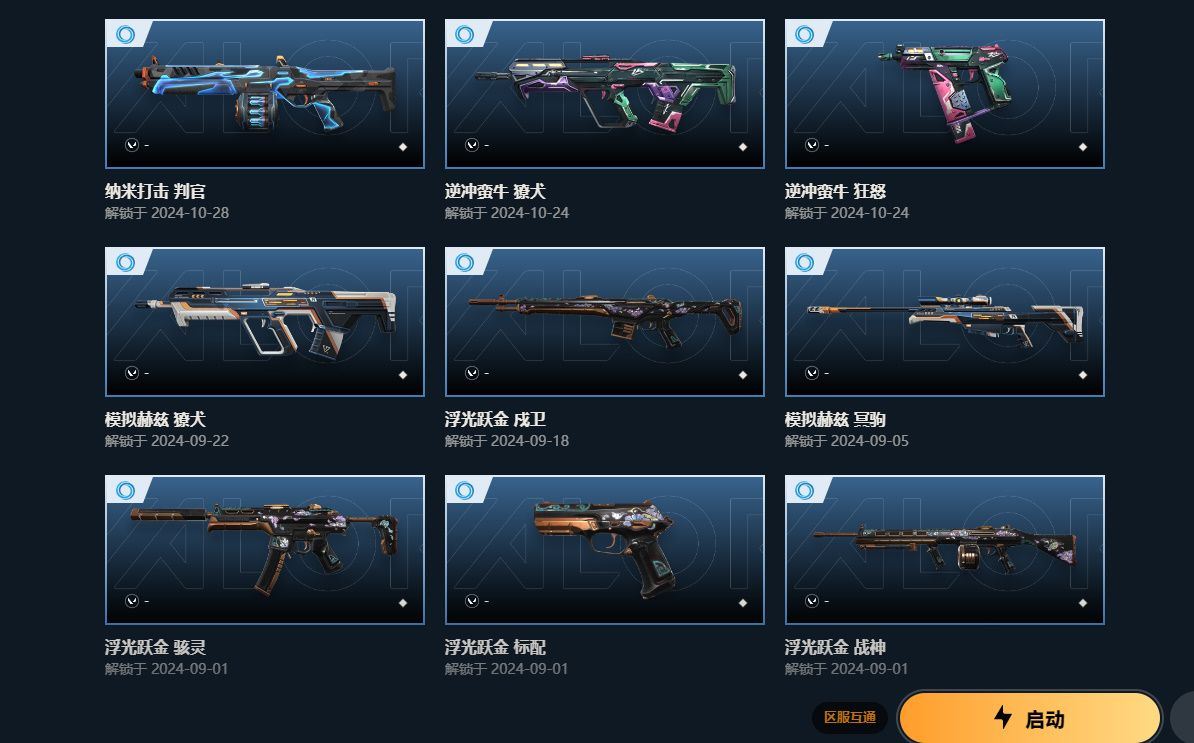1194x743 pixels.
Task: Select the 浮光跃金 标配 pistol skin image
Action: pyautogui.click(x=605, y=550)
